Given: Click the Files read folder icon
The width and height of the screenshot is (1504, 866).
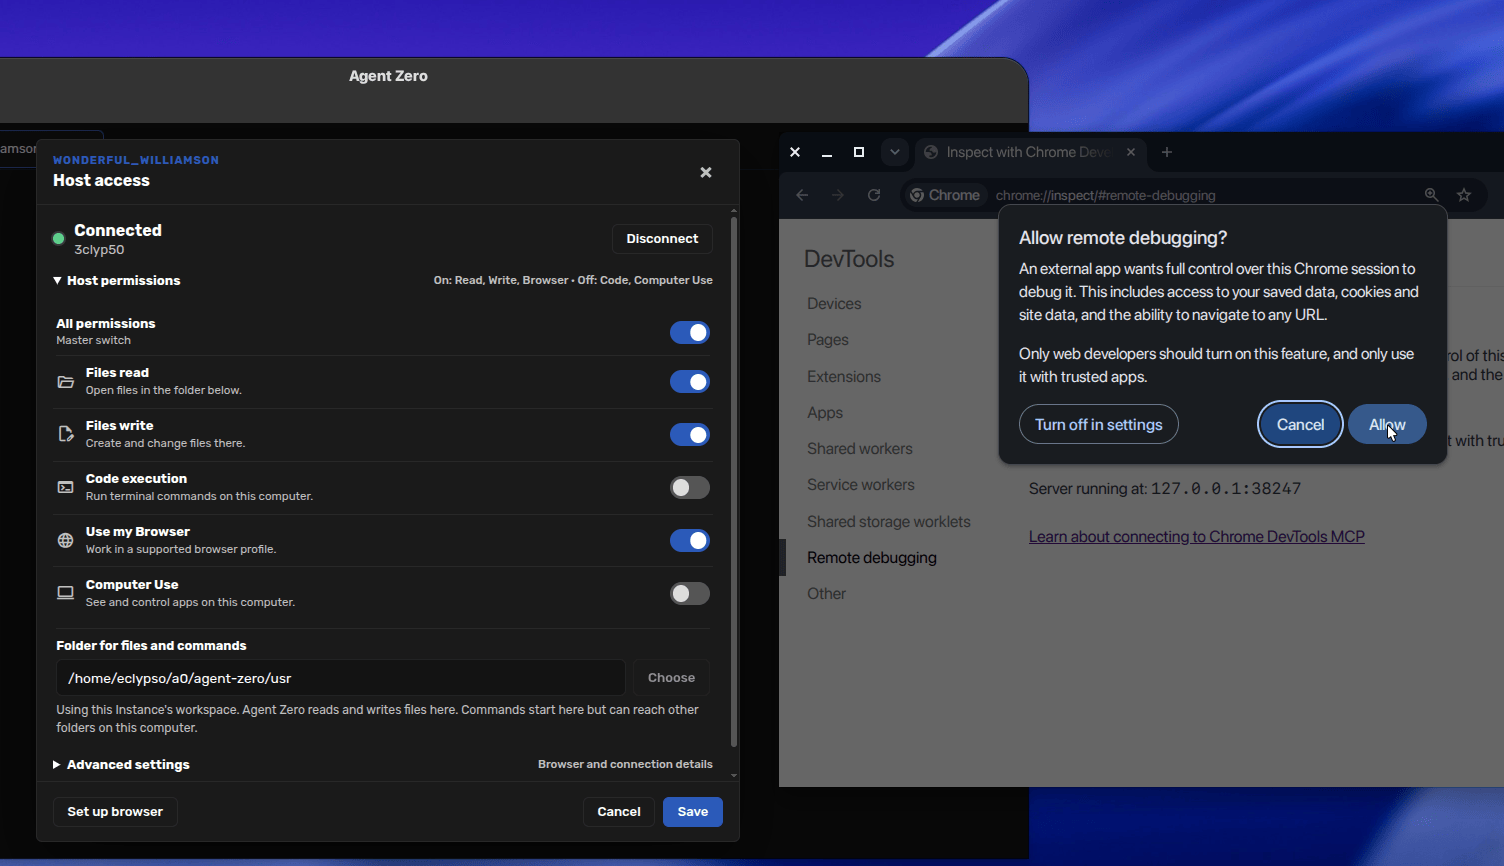Looking at the screenshot, I should tap(66, 381).
